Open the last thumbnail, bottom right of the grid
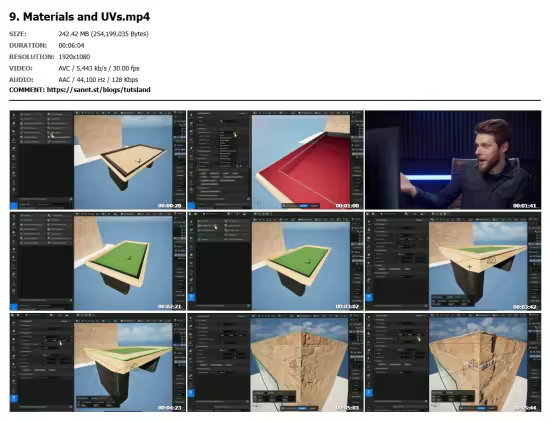Image resolution: width=550 pixels, height=422 pixels. click(453, 362)
